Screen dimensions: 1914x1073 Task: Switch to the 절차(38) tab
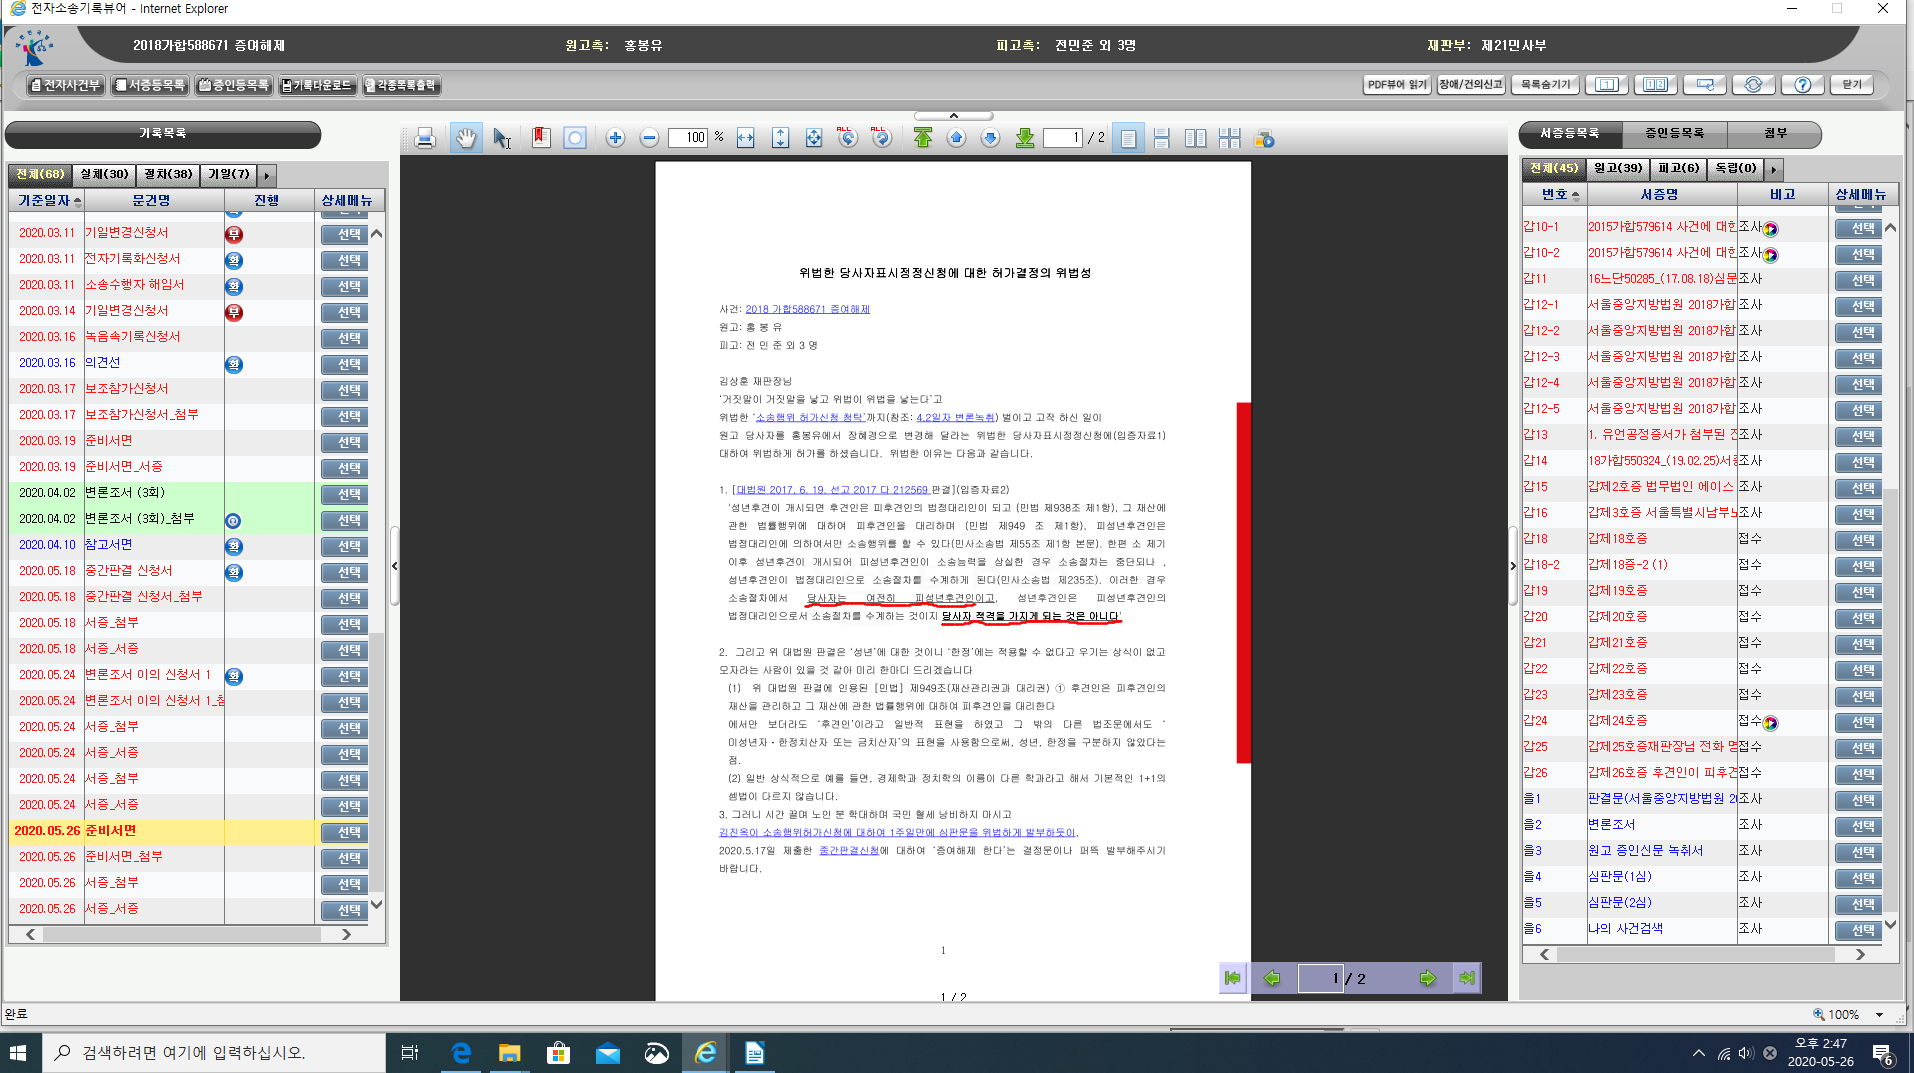click(167, 175)
